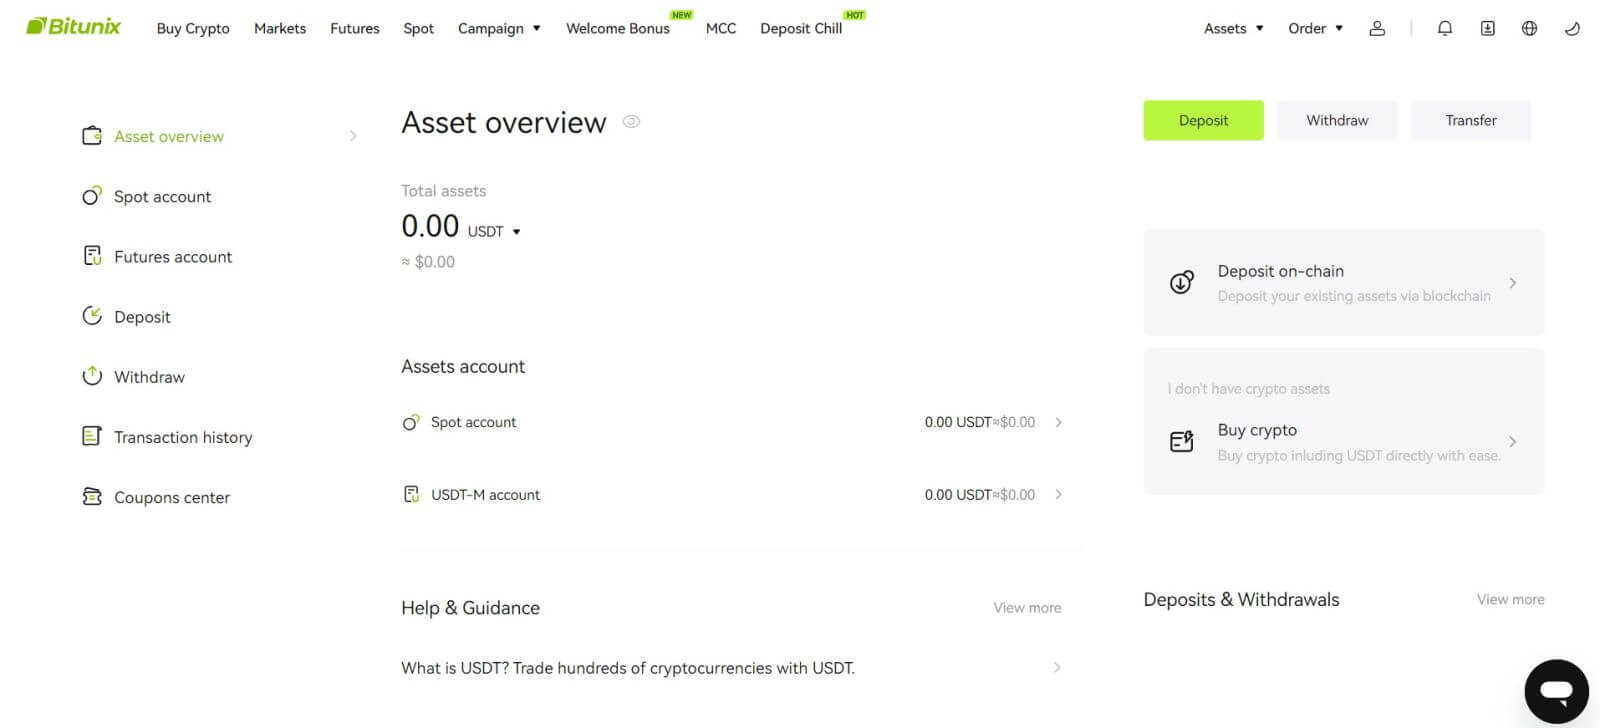Open the chat support bubble
The height and width of the screenshot is (728, 1600).
pyautogui.click(x=1556, y=690)
